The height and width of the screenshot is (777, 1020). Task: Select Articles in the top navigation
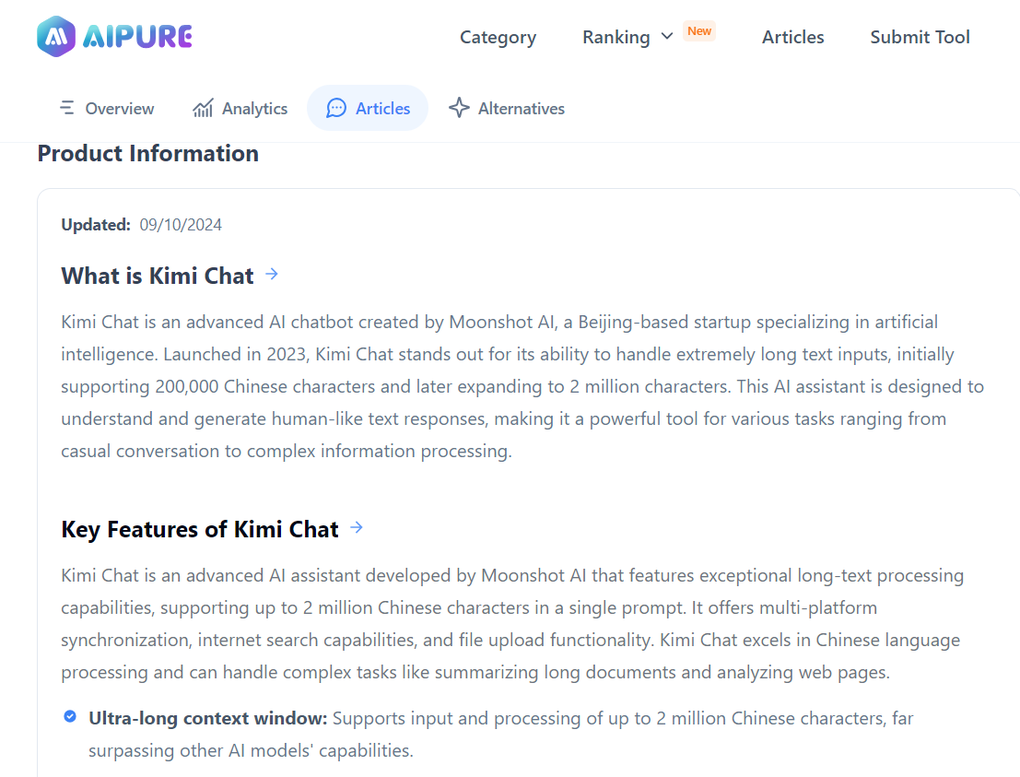pyautogui.click(x=792, y=37)
